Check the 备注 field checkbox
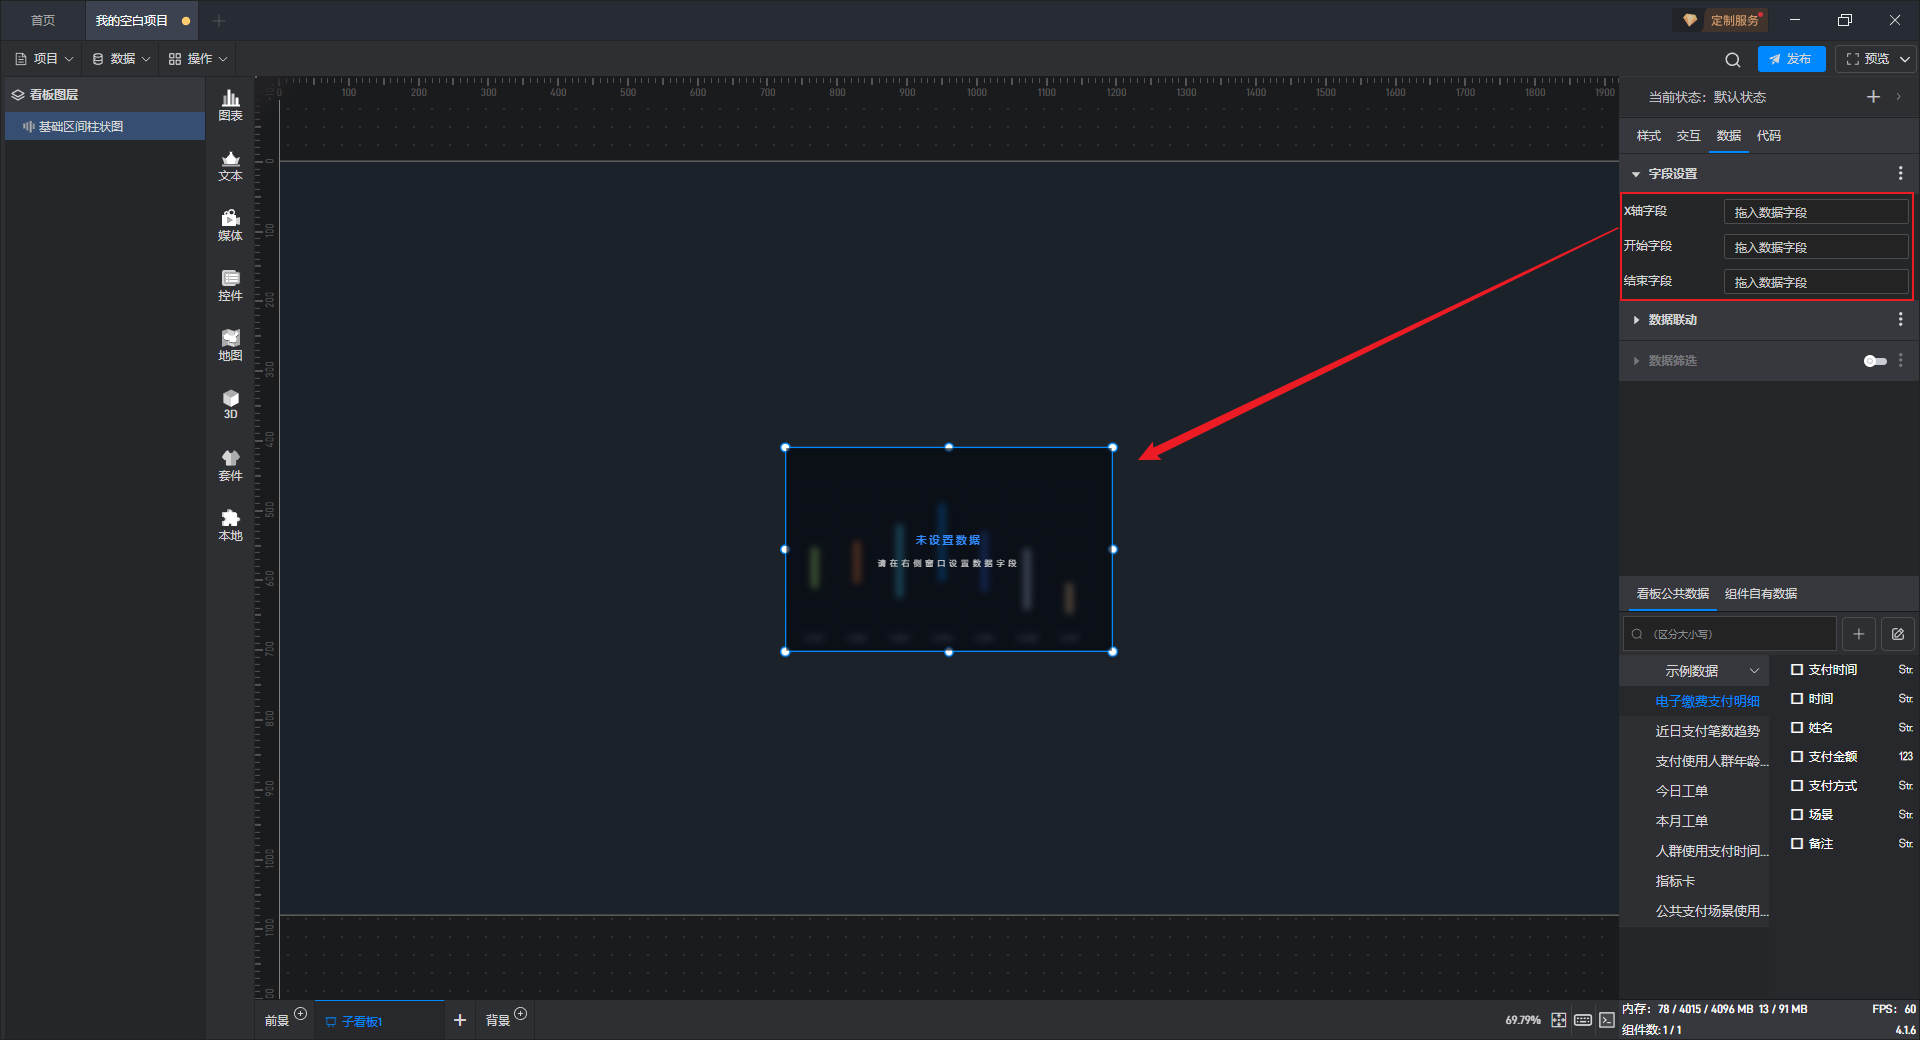 [1797, 844]
